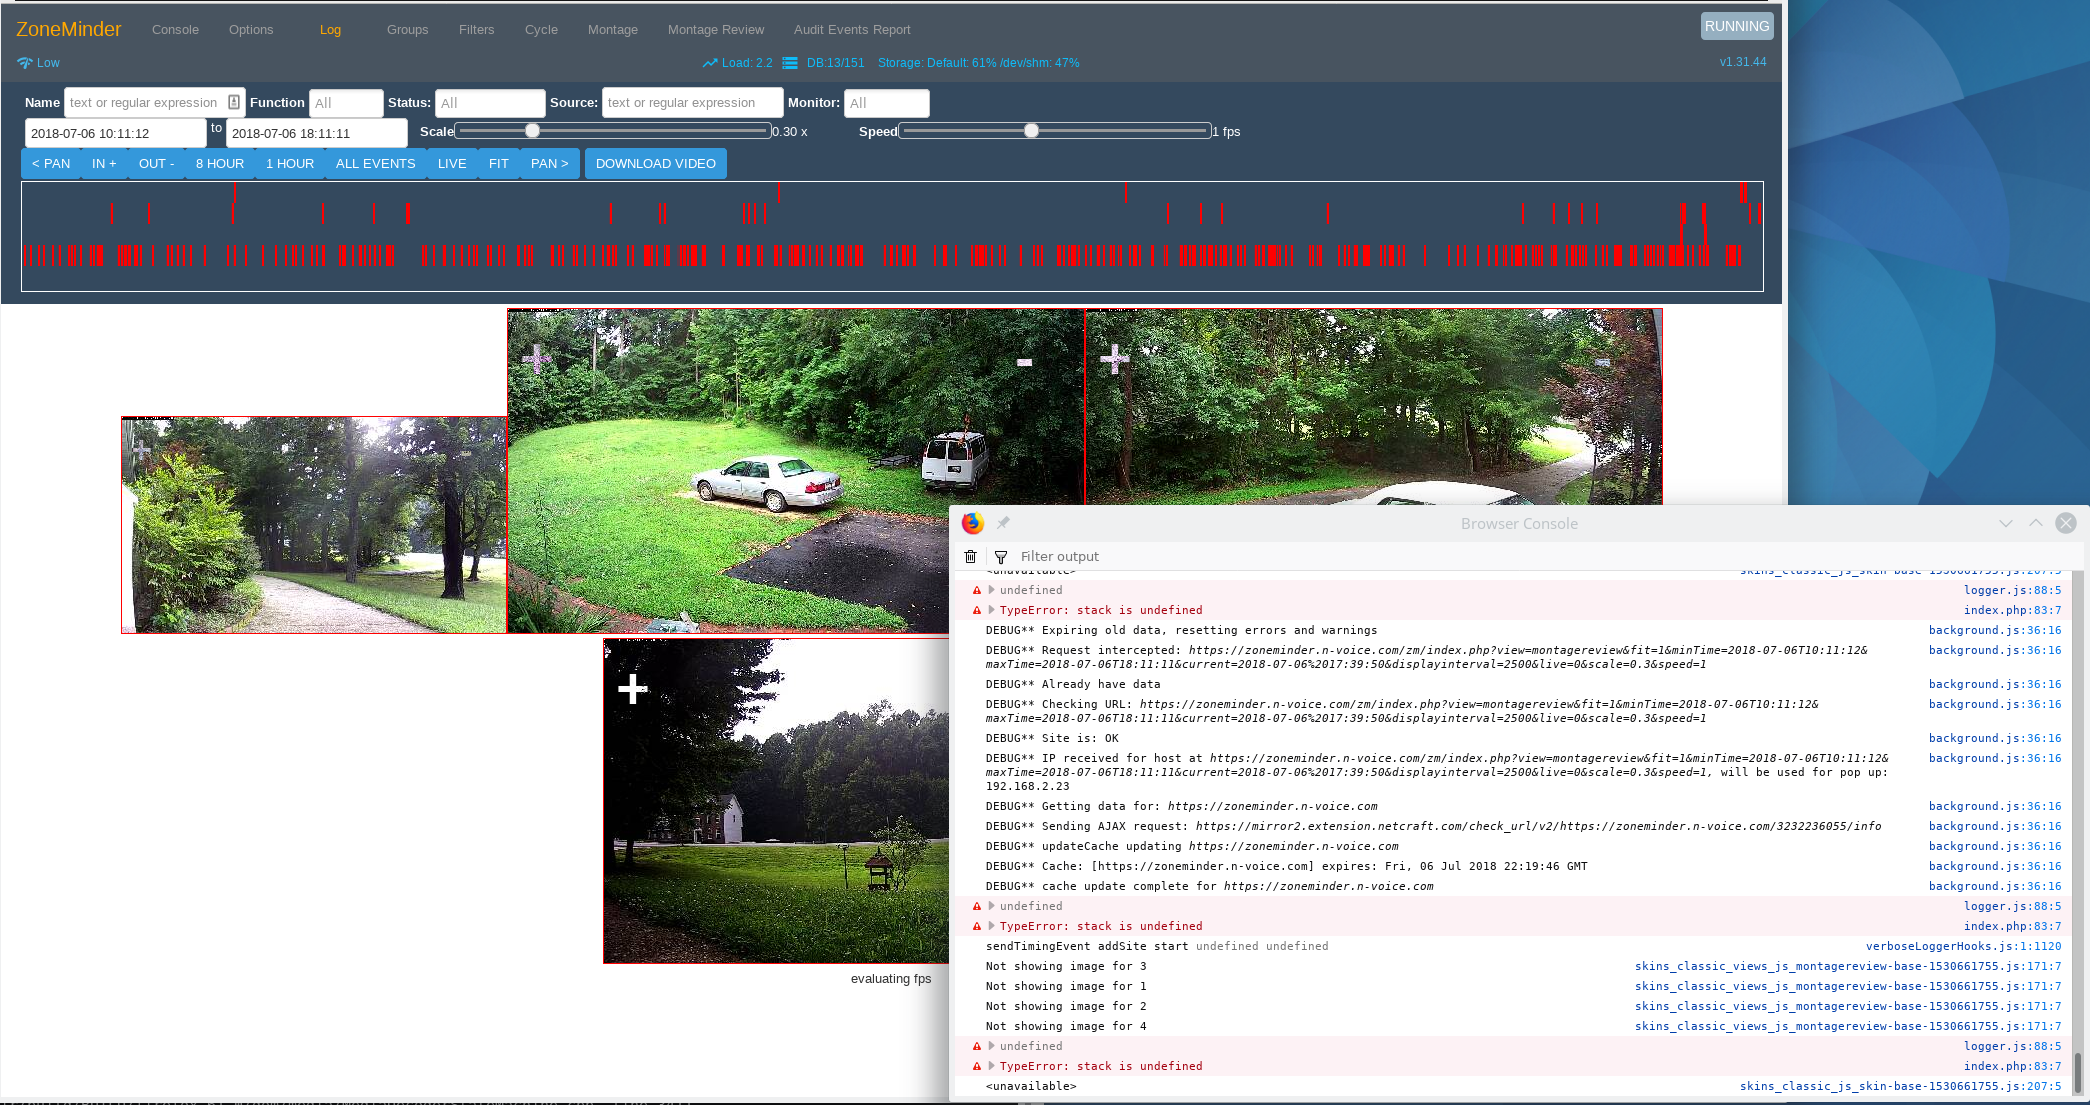Clear the Browser Console output with trash icon
2090x1105 pixels.
click(970, 557)
